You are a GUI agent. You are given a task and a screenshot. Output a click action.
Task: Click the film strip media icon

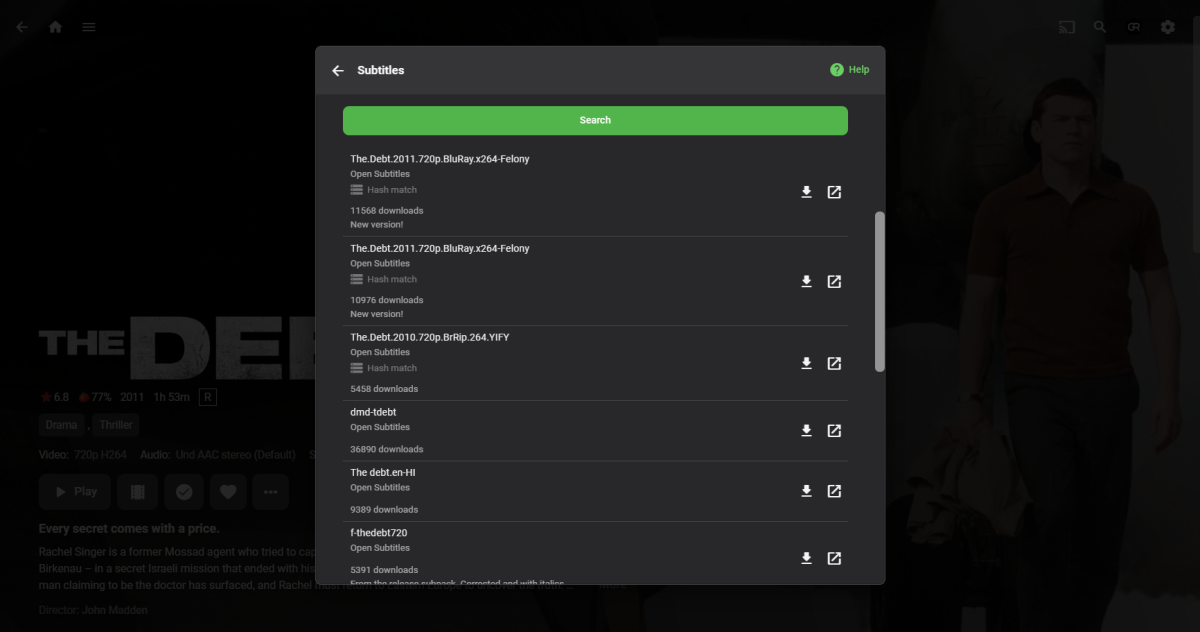(137, 491)
